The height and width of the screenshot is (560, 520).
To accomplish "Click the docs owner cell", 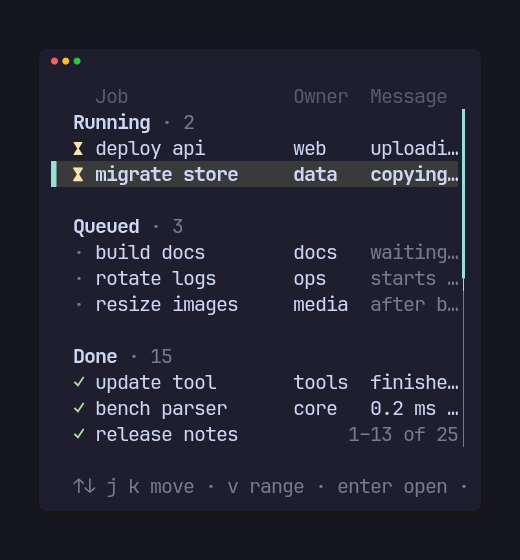I will (315, 252).
